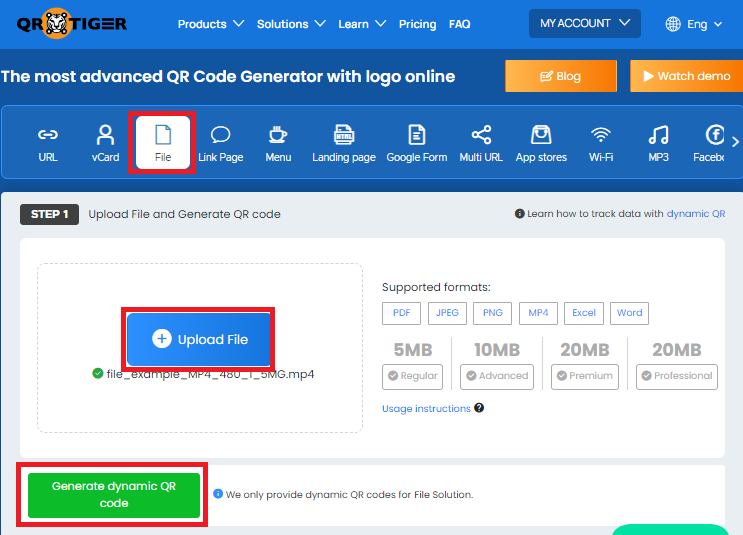
Task: Click the PNG format tag
Action: pos(492,313)
